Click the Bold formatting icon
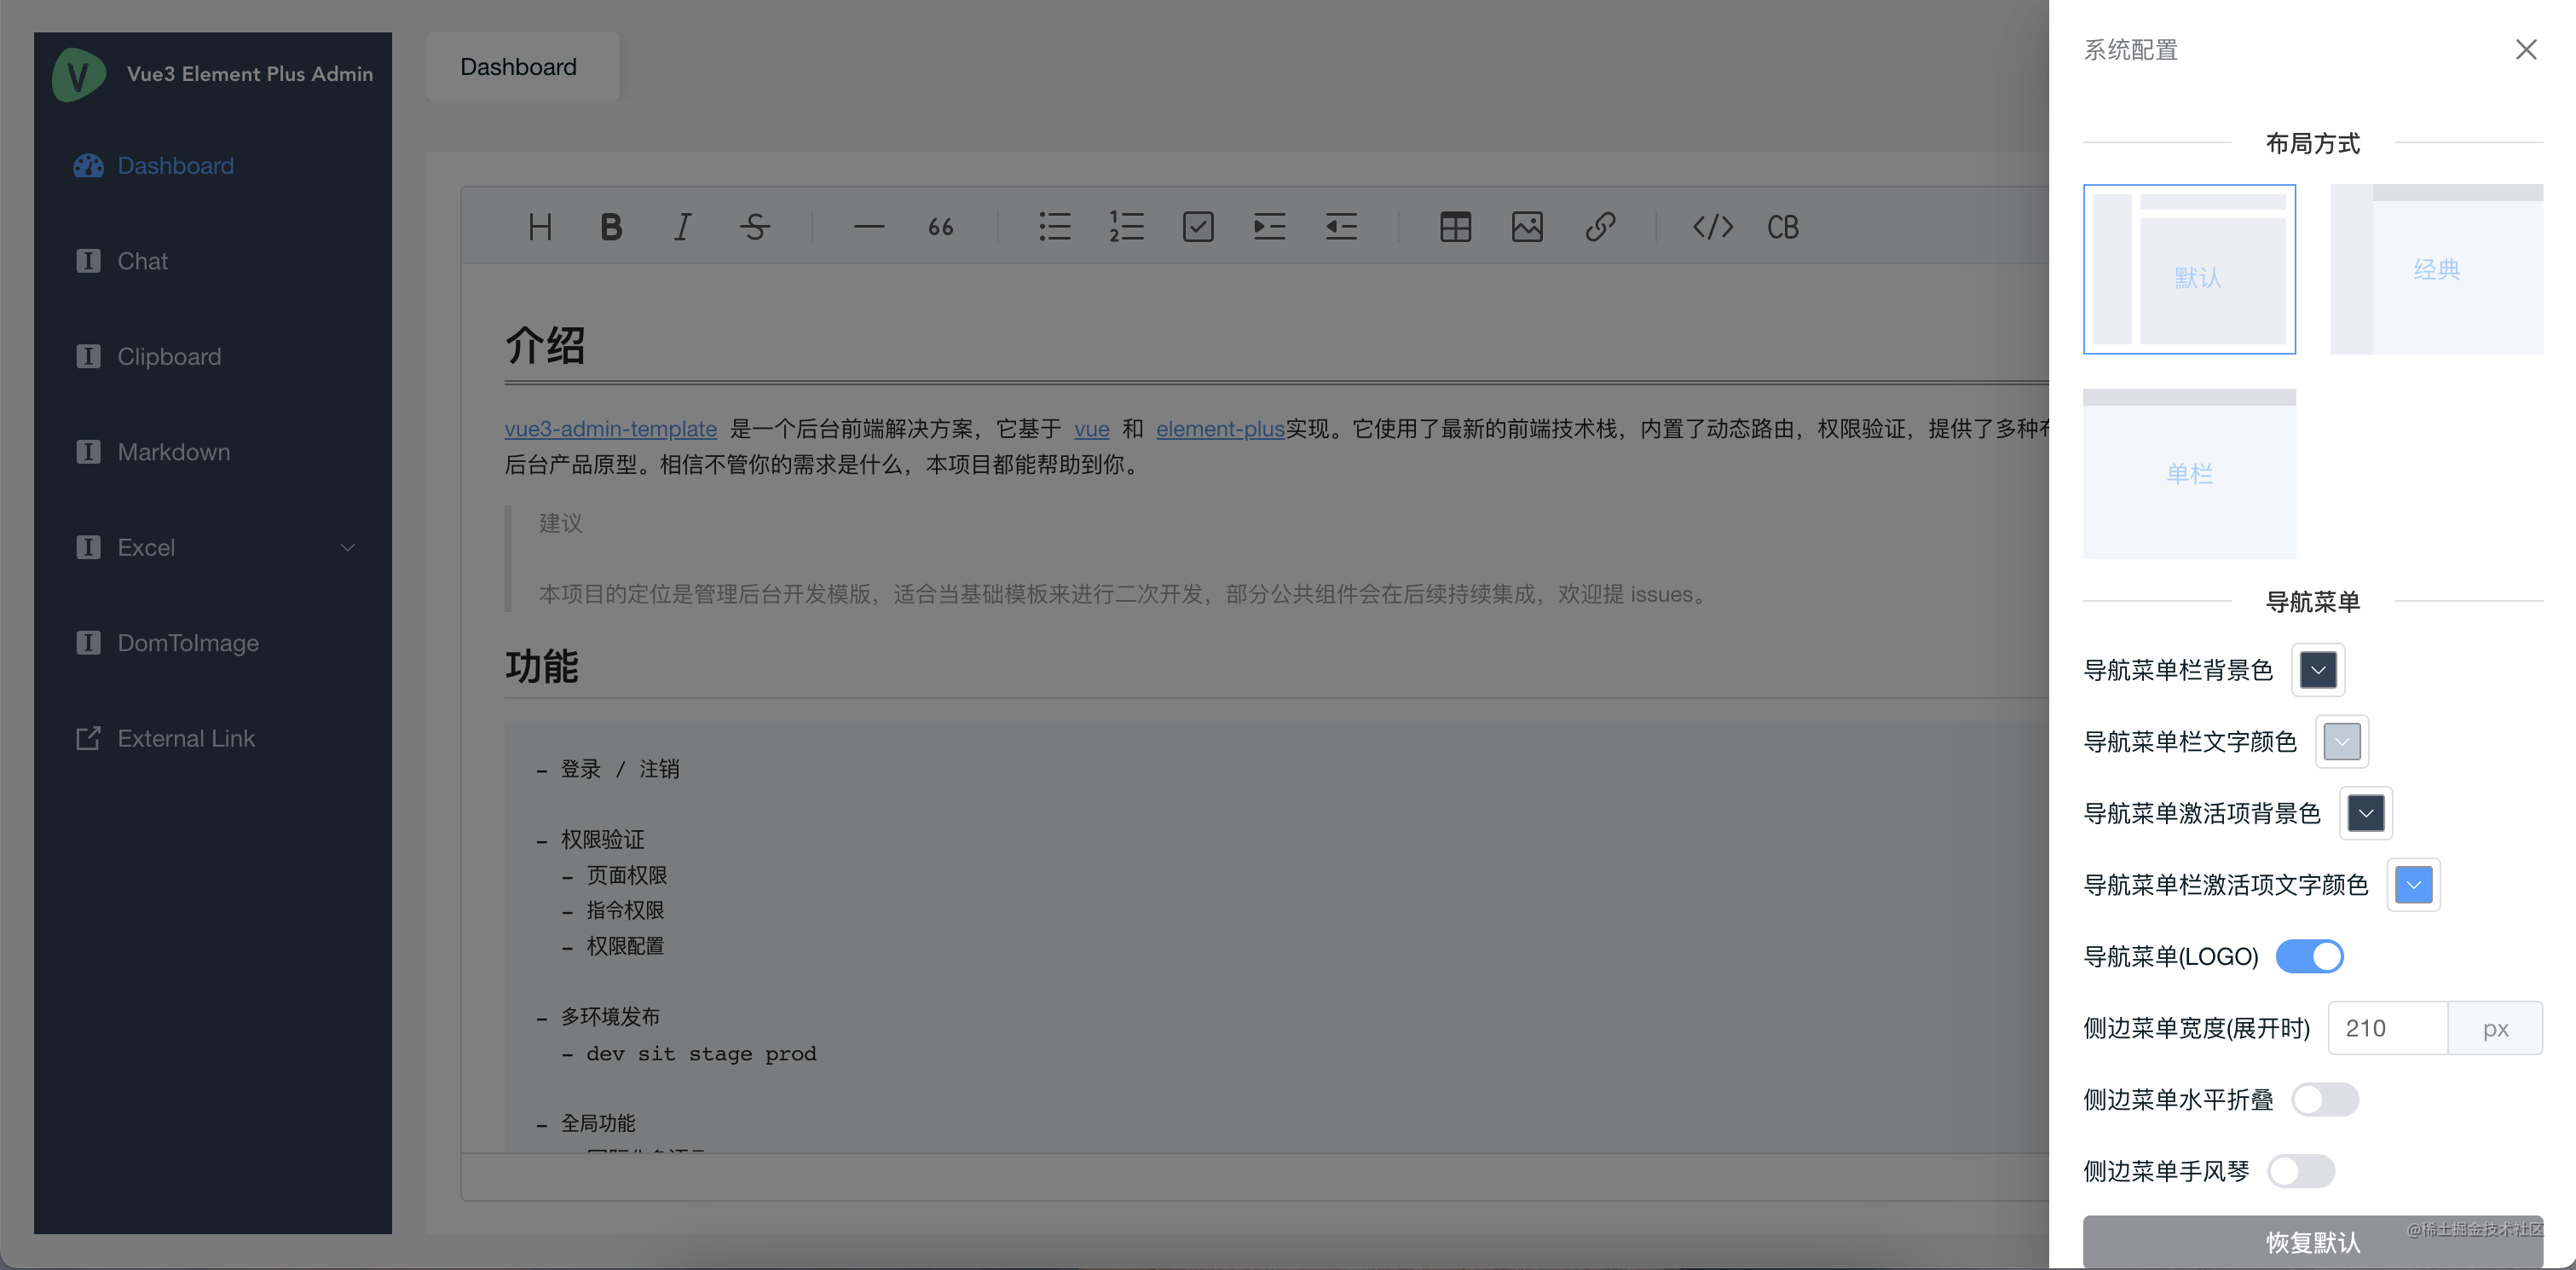Viewport: 2576px width, 1270px height. [x=611, y=227]
